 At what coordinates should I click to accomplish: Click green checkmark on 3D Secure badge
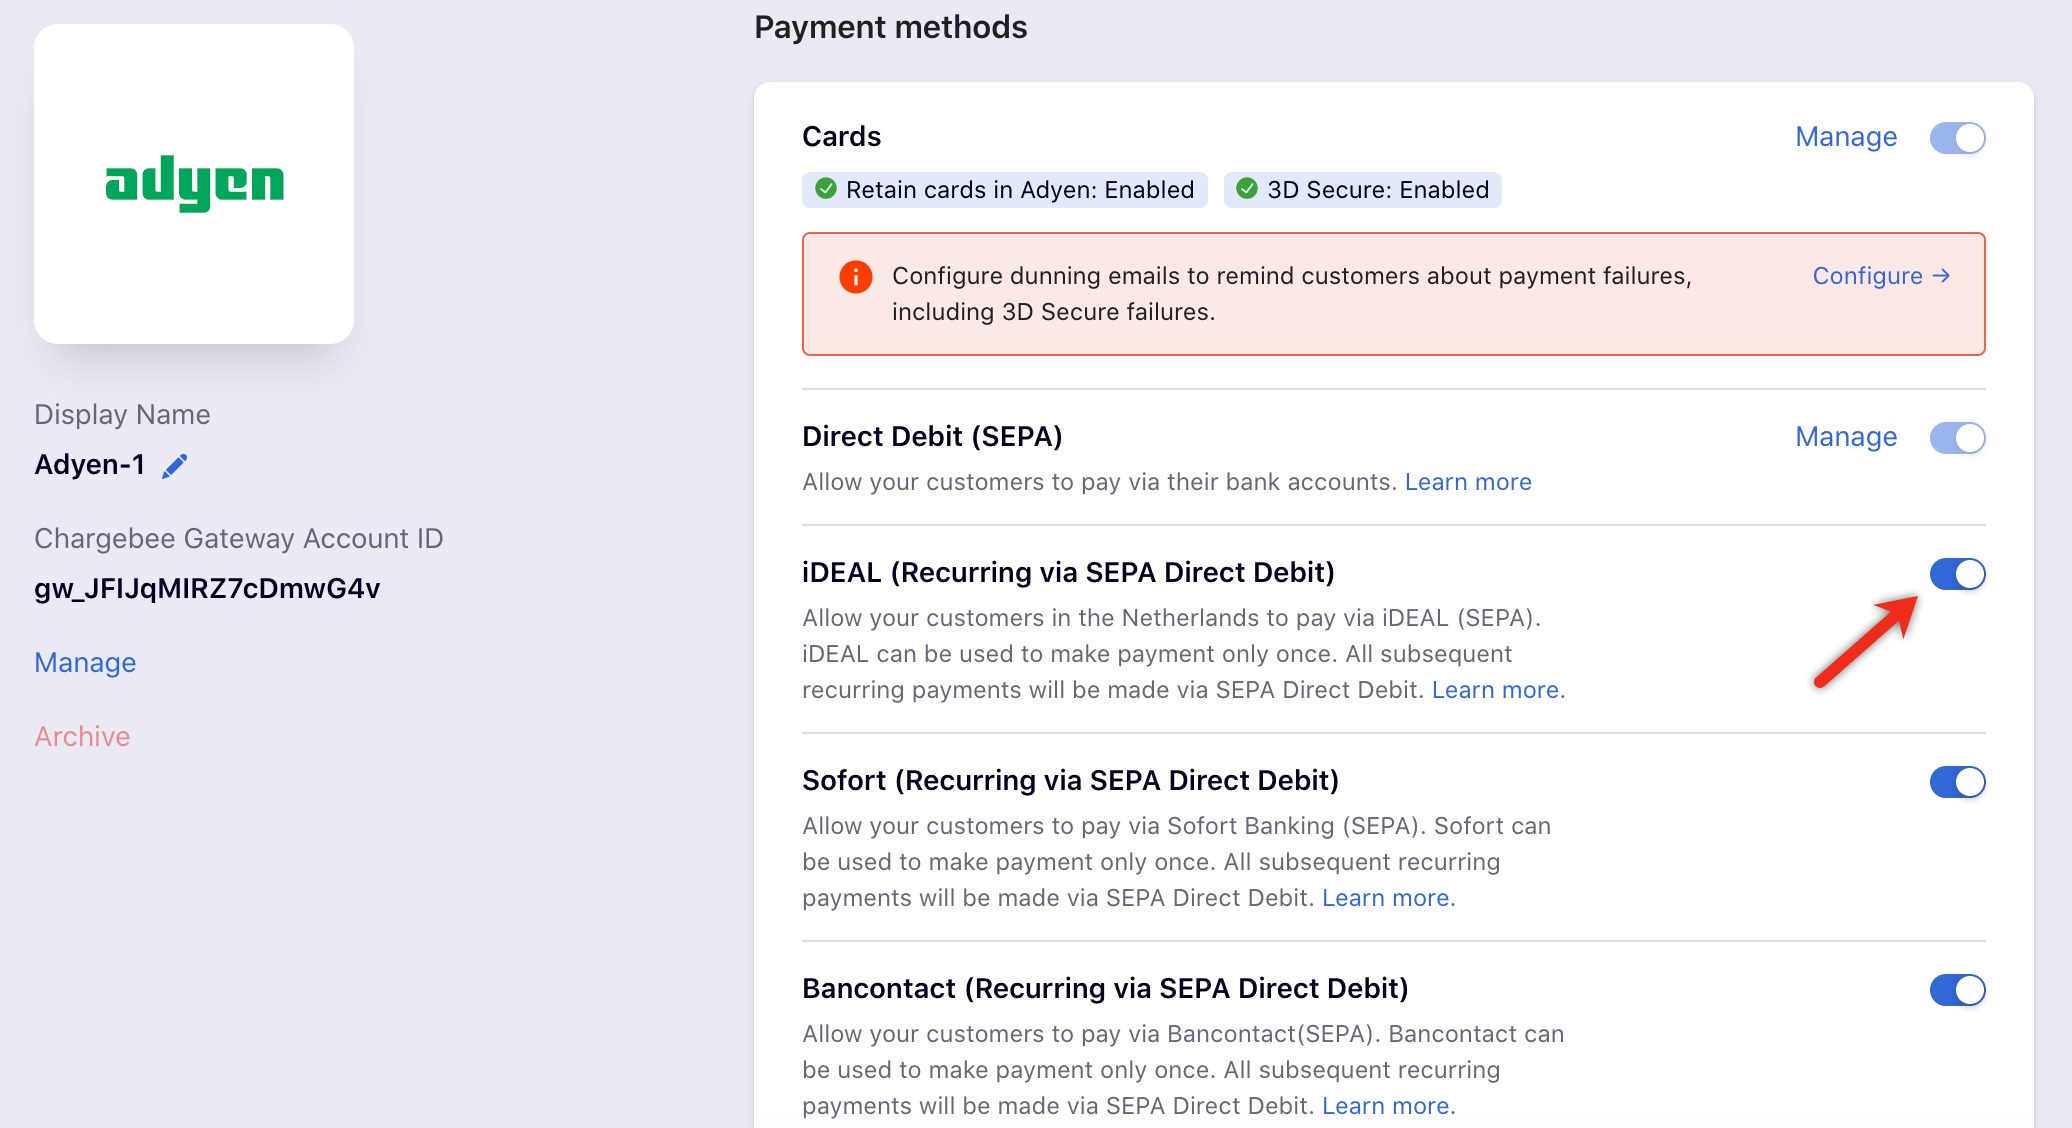click(1247, 189)
